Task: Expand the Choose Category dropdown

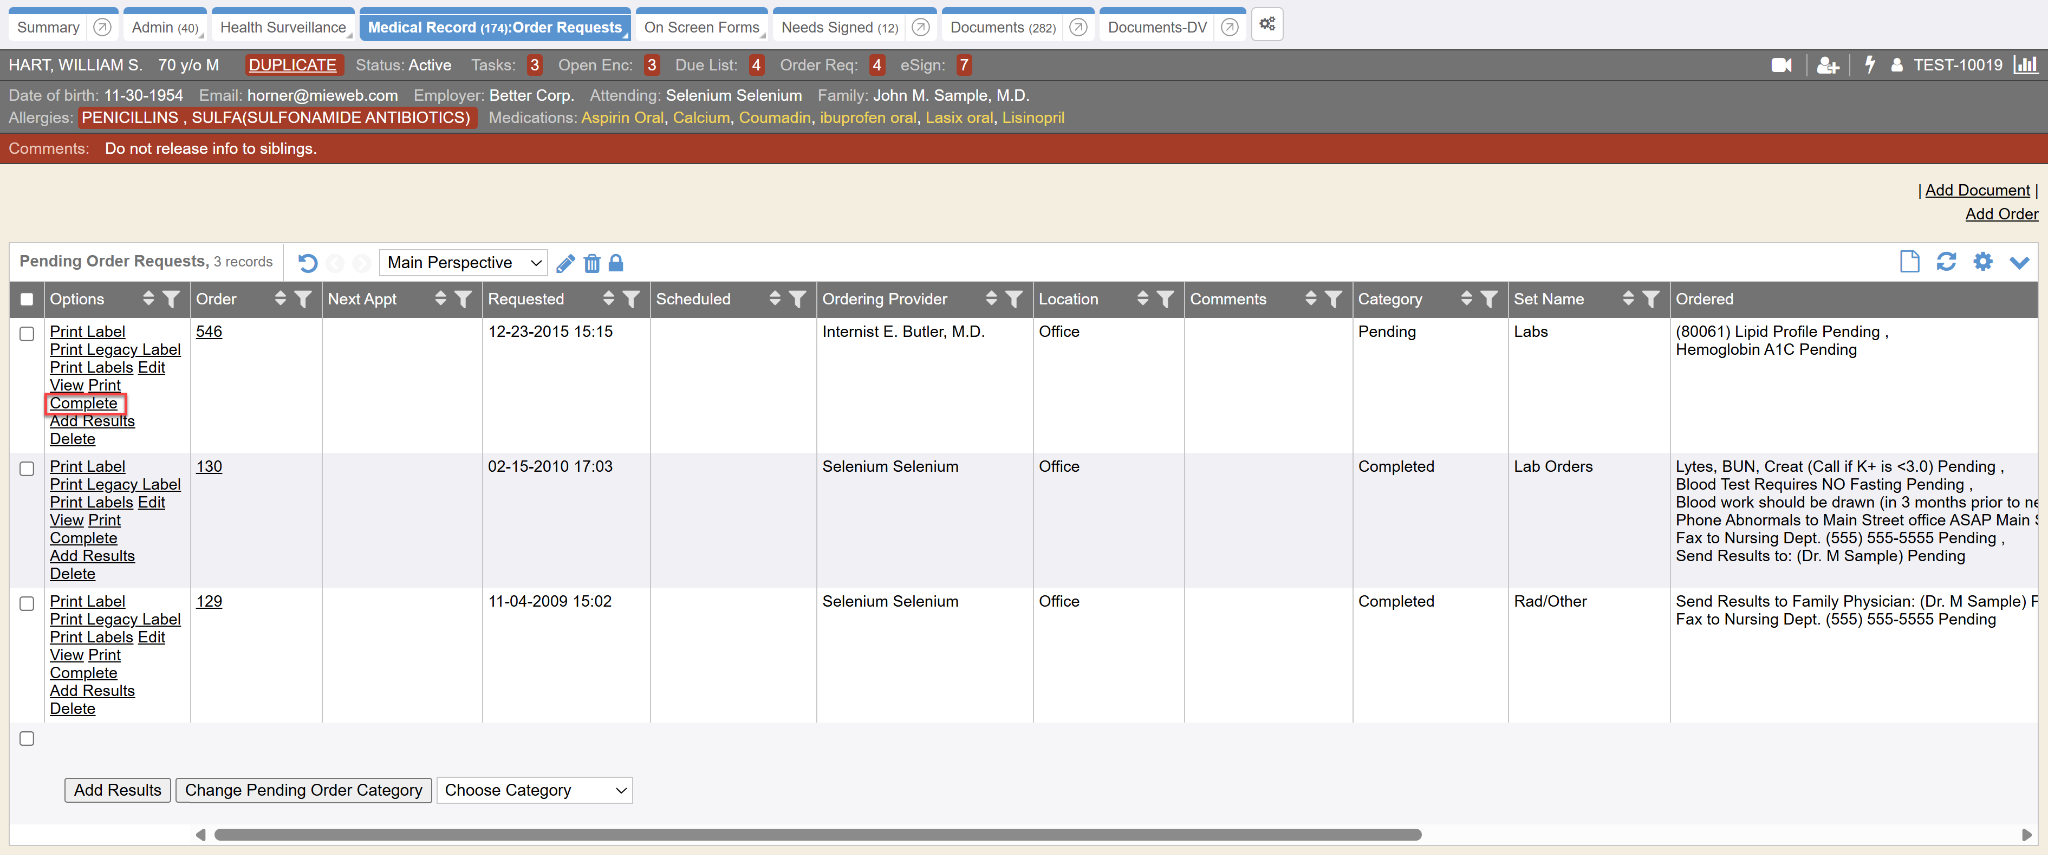Action: coord(535,791)
